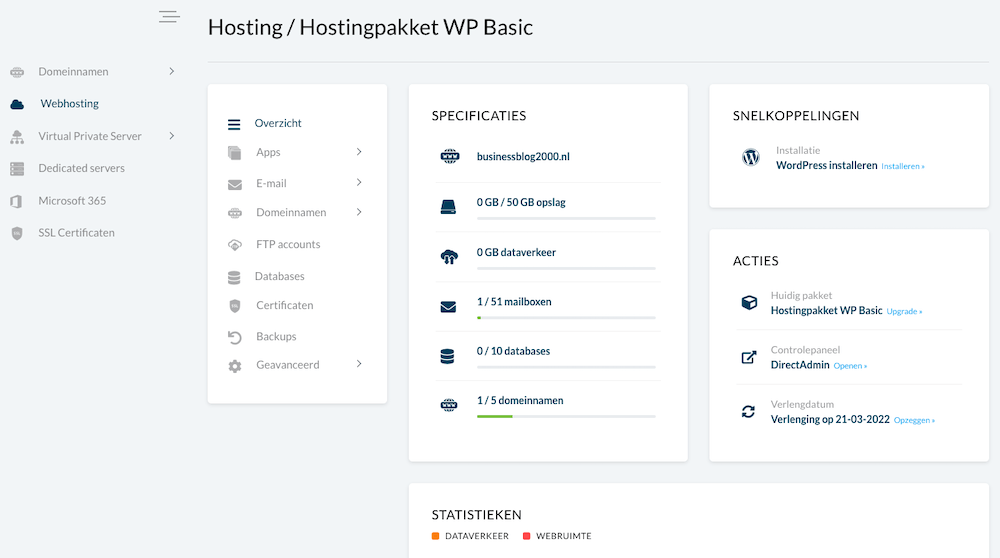
Task: Open Webhosting in the left sidebar
Action: click(x=70, y=103)
